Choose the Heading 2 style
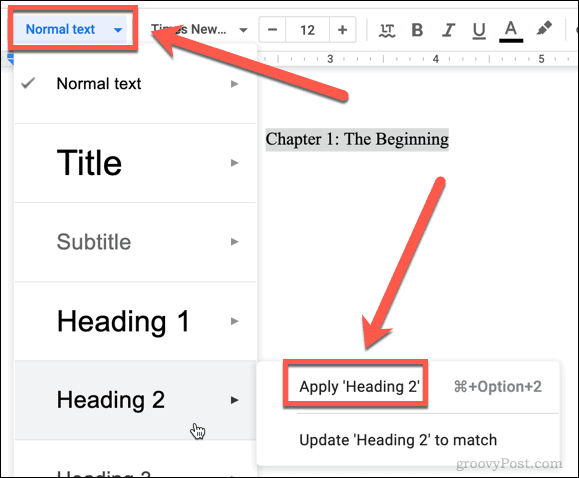Viewport: 579px width, 478px height. (x=135, y=400)
